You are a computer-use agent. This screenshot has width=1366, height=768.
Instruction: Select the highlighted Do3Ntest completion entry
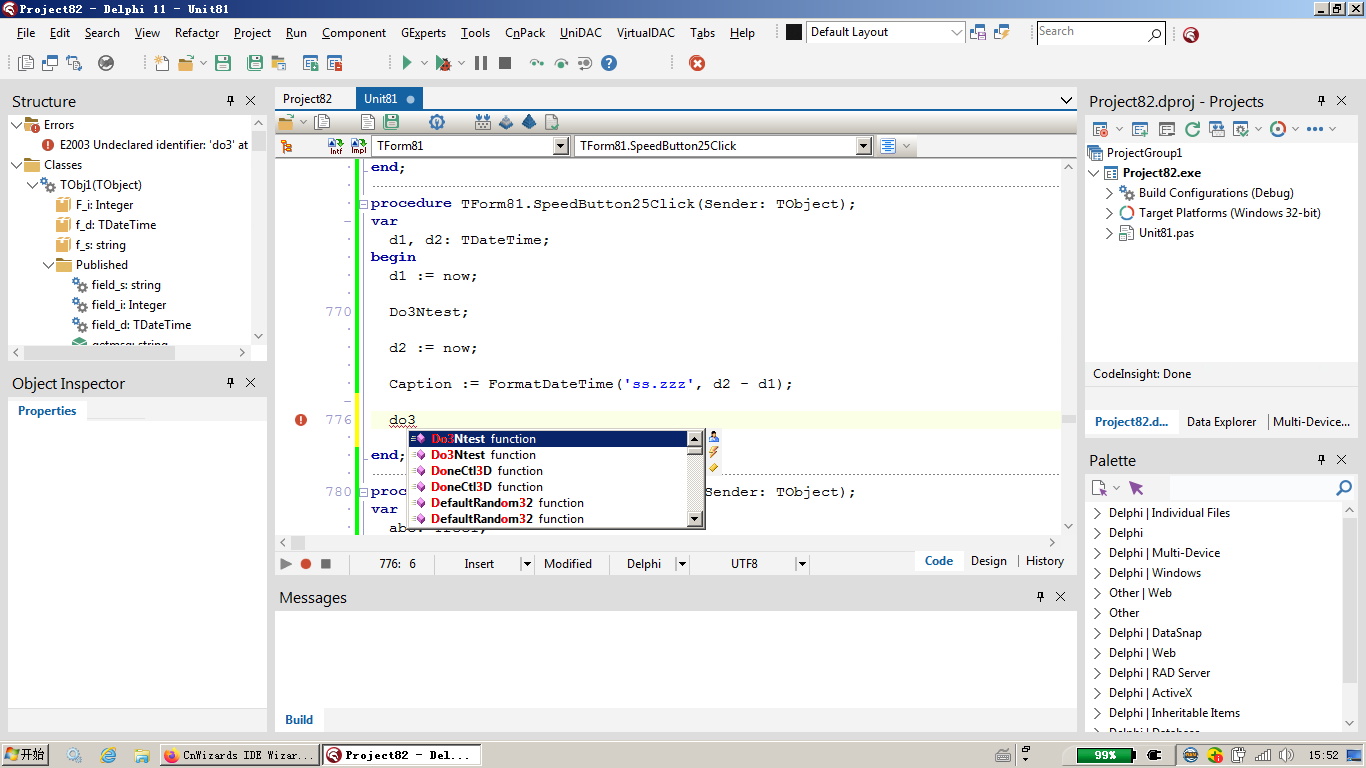pos(548,439)
